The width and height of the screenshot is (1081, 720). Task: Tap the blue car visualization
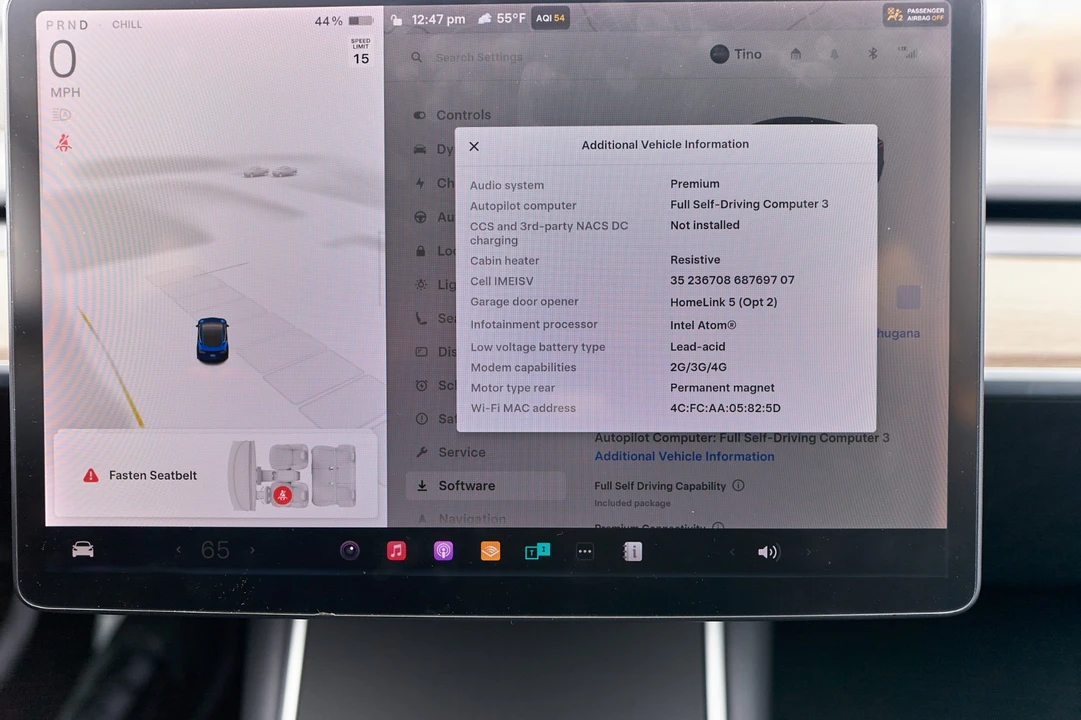(212, 340)
